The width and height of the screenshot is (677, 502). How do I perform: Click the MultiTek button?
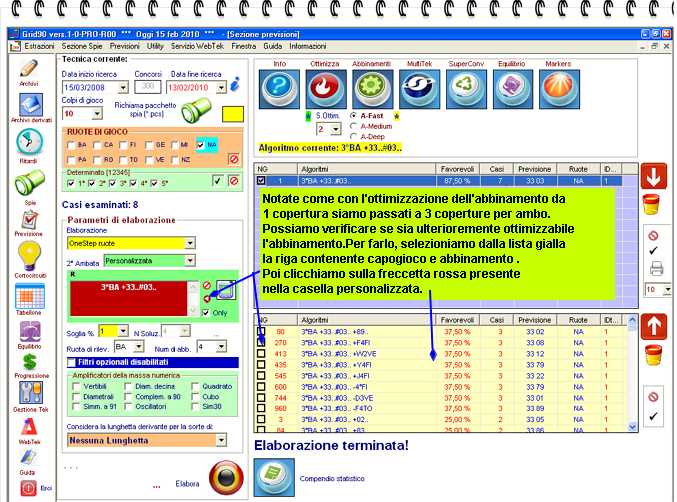click(419, 89)
